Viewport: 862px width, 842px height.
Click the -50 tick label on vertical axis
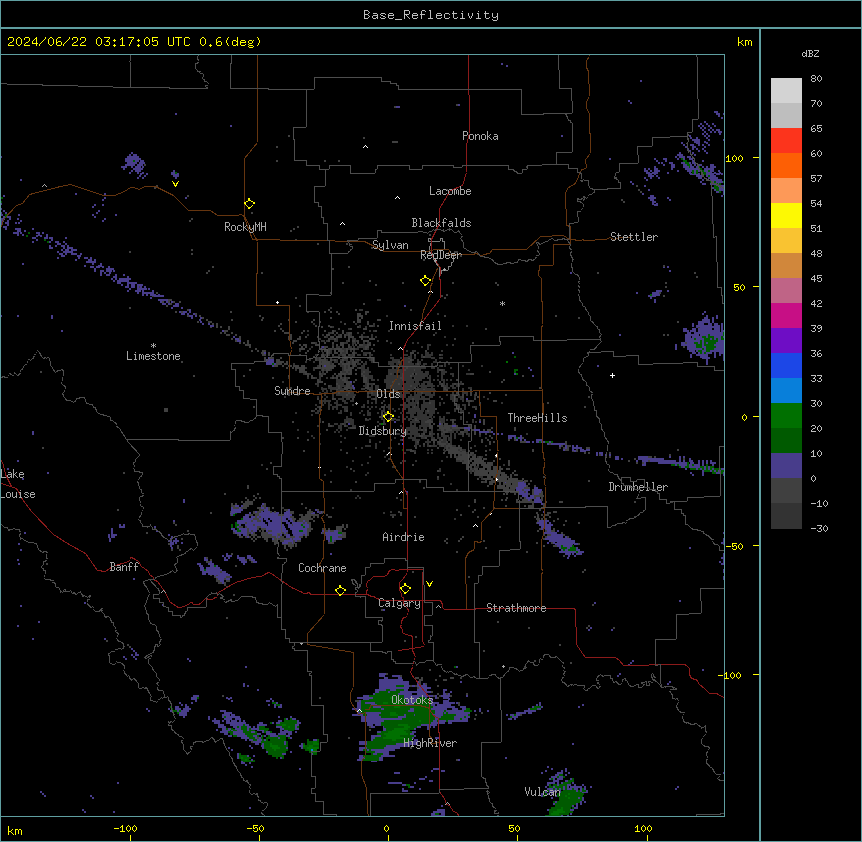(x=734, y=546)
